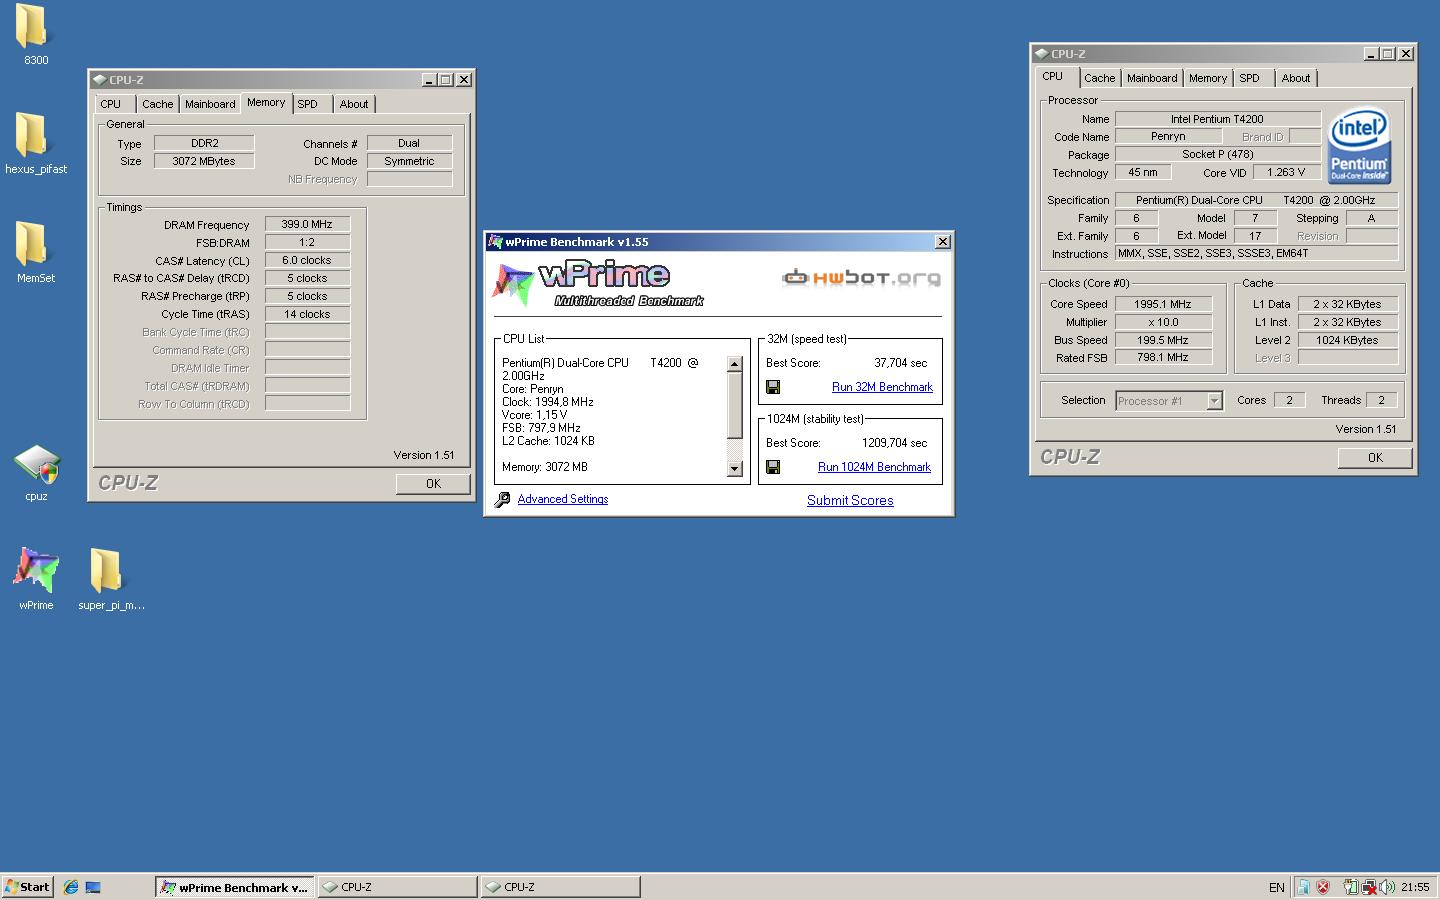Image resolution: width=1440 pixels, height=900 pixels.
Task: Click Memory Size 3072 MBytes field
Action: click(x=204, y=161)
